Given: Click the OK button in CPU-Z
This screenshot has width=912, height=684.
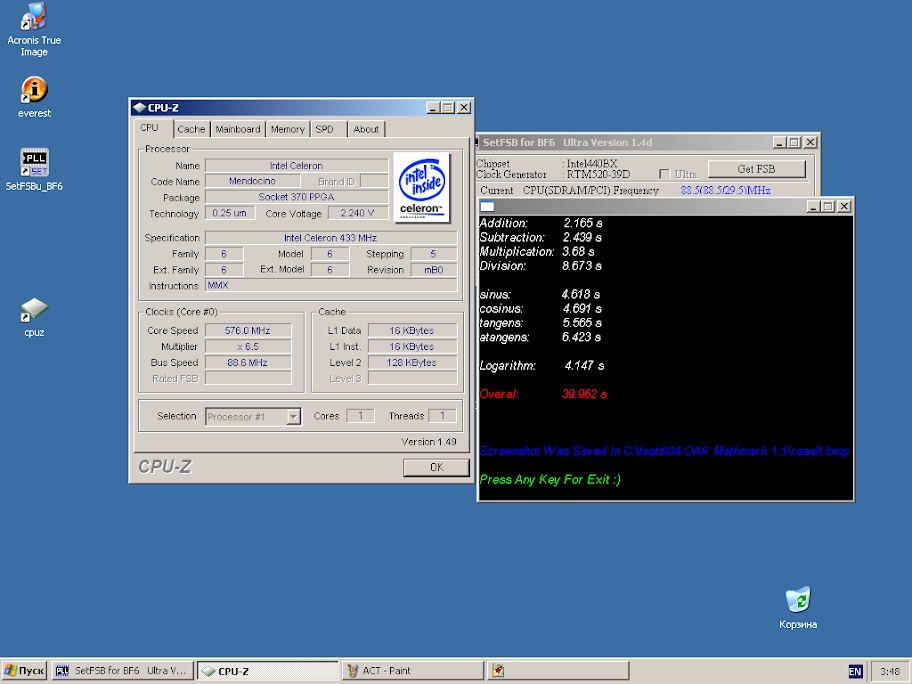Looking at the screenshot, I should click(x=436, y=468).
